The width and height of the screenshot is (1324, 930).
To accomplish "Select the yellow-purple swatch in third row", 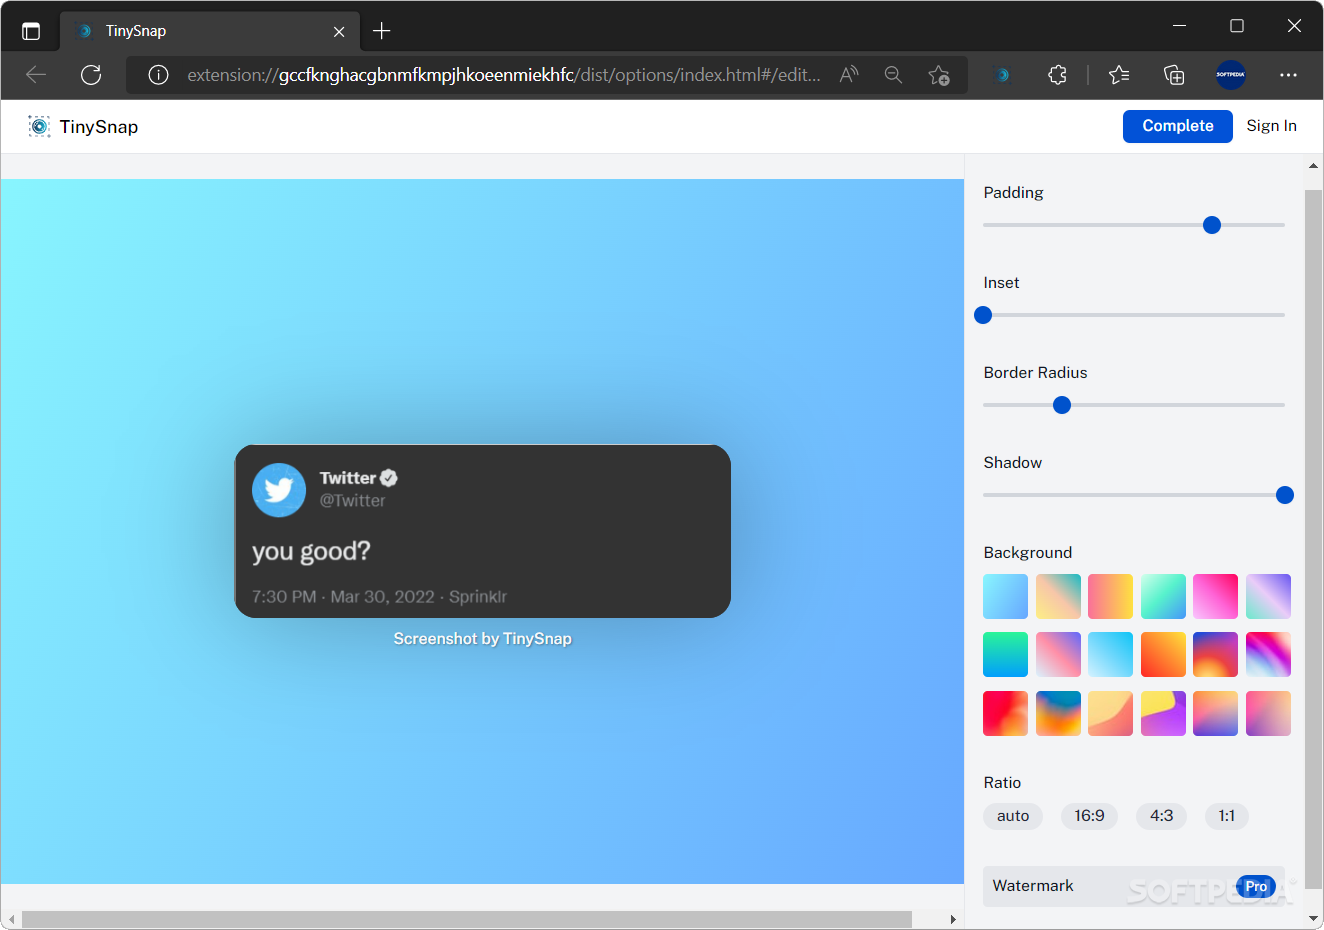I will pyautogui.click(x=1163, y=713).
